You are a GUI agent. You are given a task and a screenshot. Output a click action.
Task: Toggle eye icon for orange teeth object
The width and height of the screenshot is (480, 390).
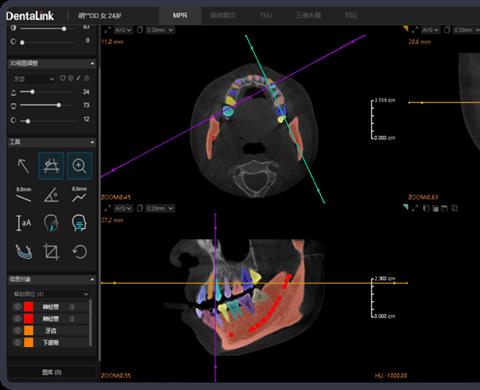pos(17,330)
